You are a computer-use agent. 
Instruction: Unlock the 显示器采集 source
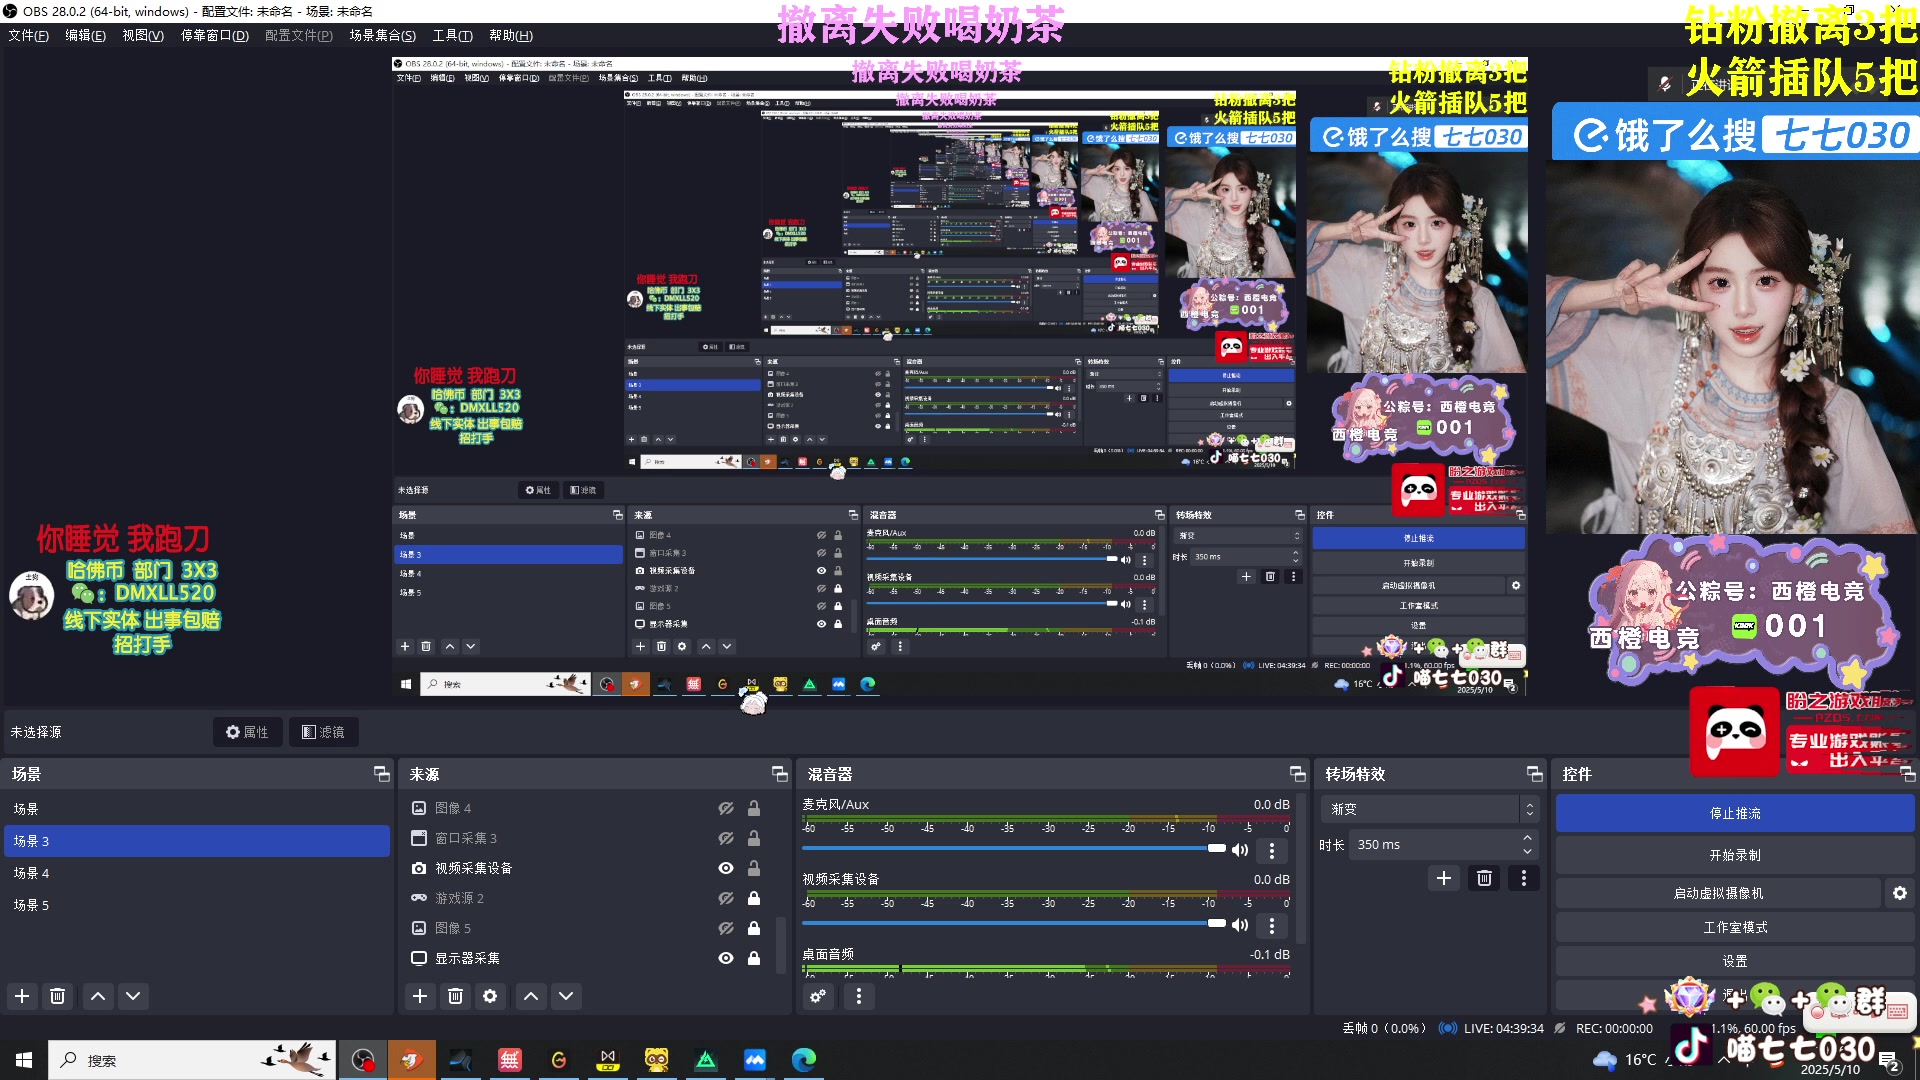coord(754,958)
